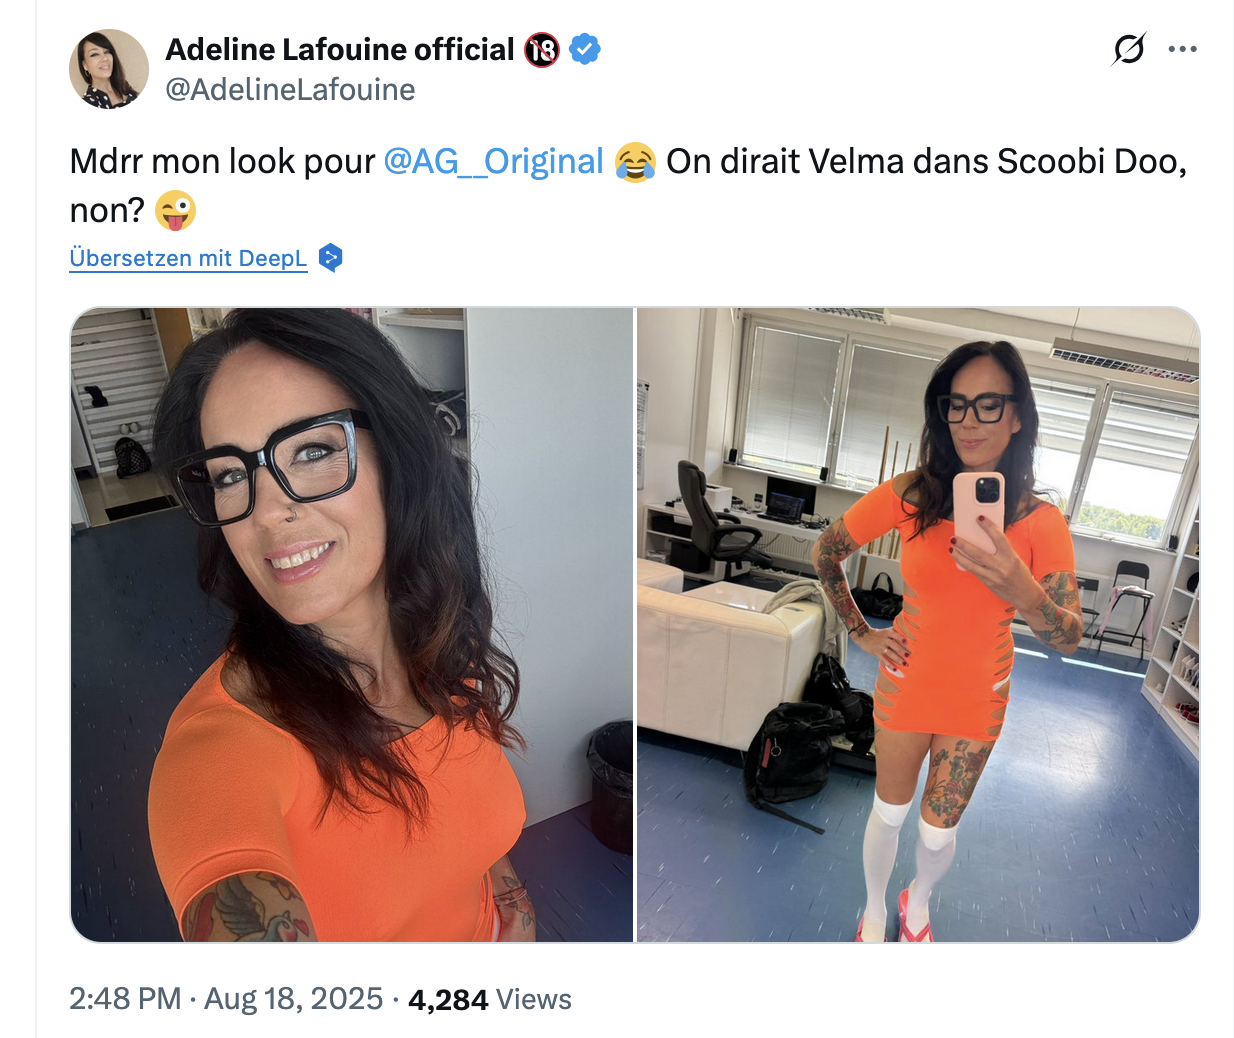
Task: Click the 4,284 Views counter
Action: (490, 999)
